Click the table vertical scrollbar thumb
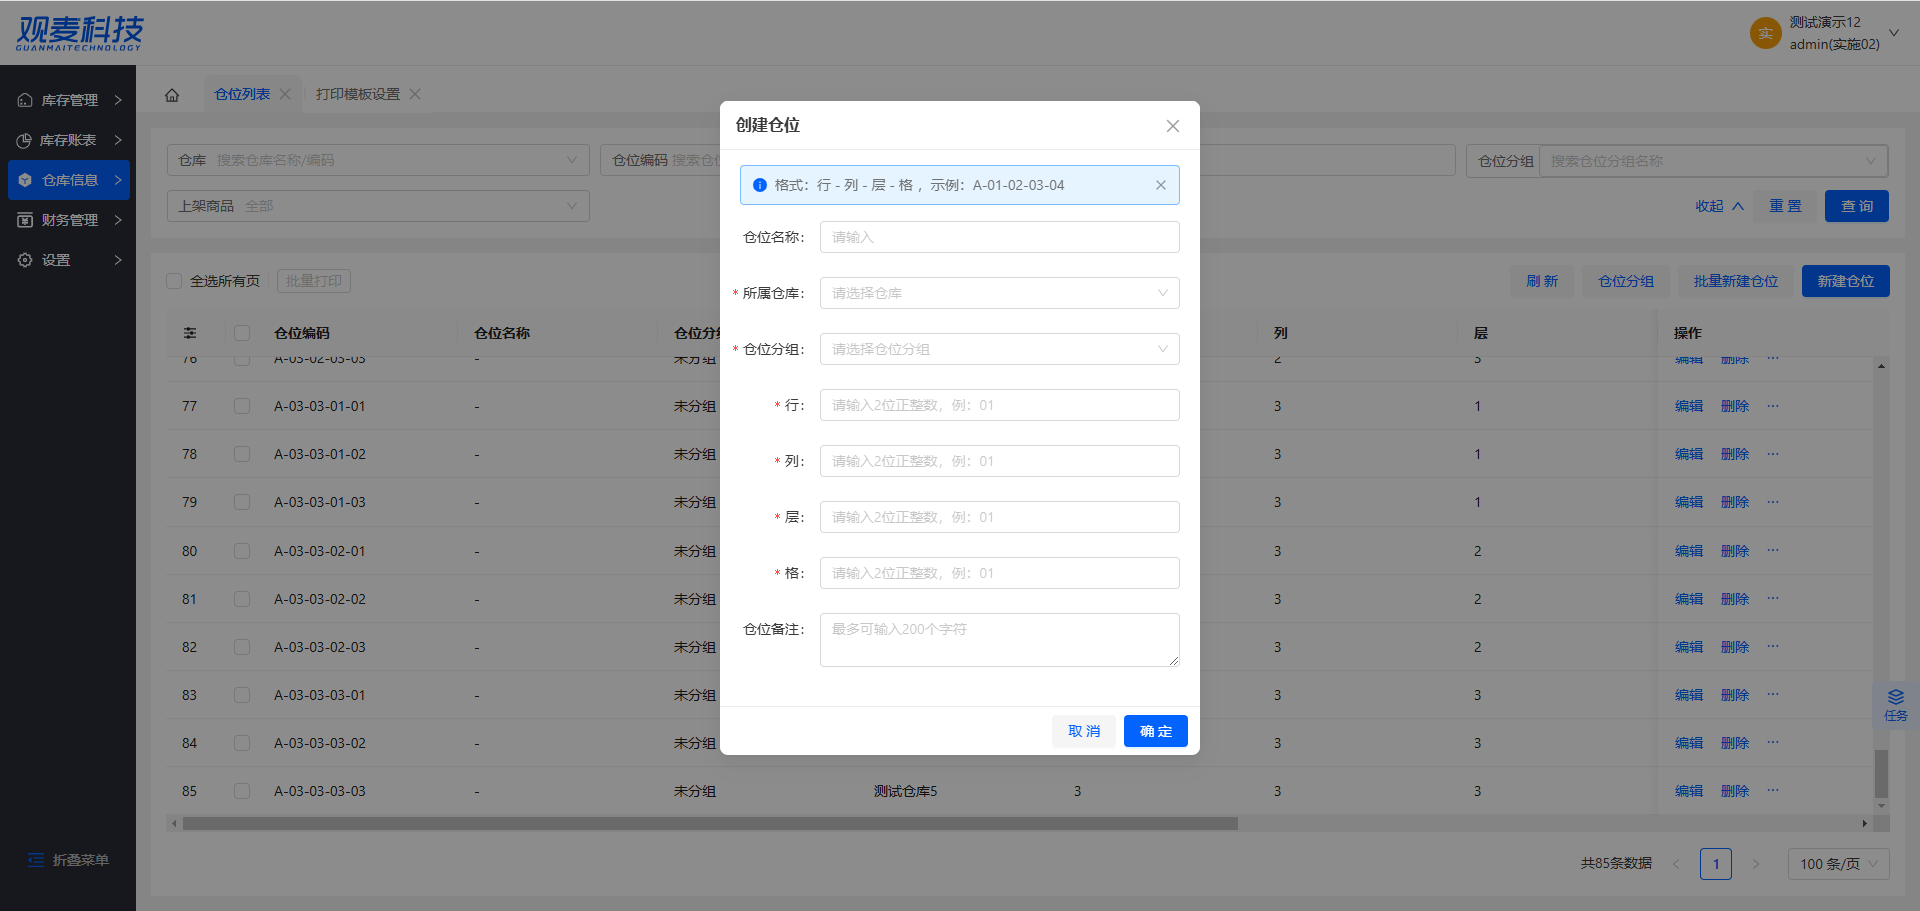Image resolution: width=1920 pixels, height=911 pixels. click(1881, 773)
